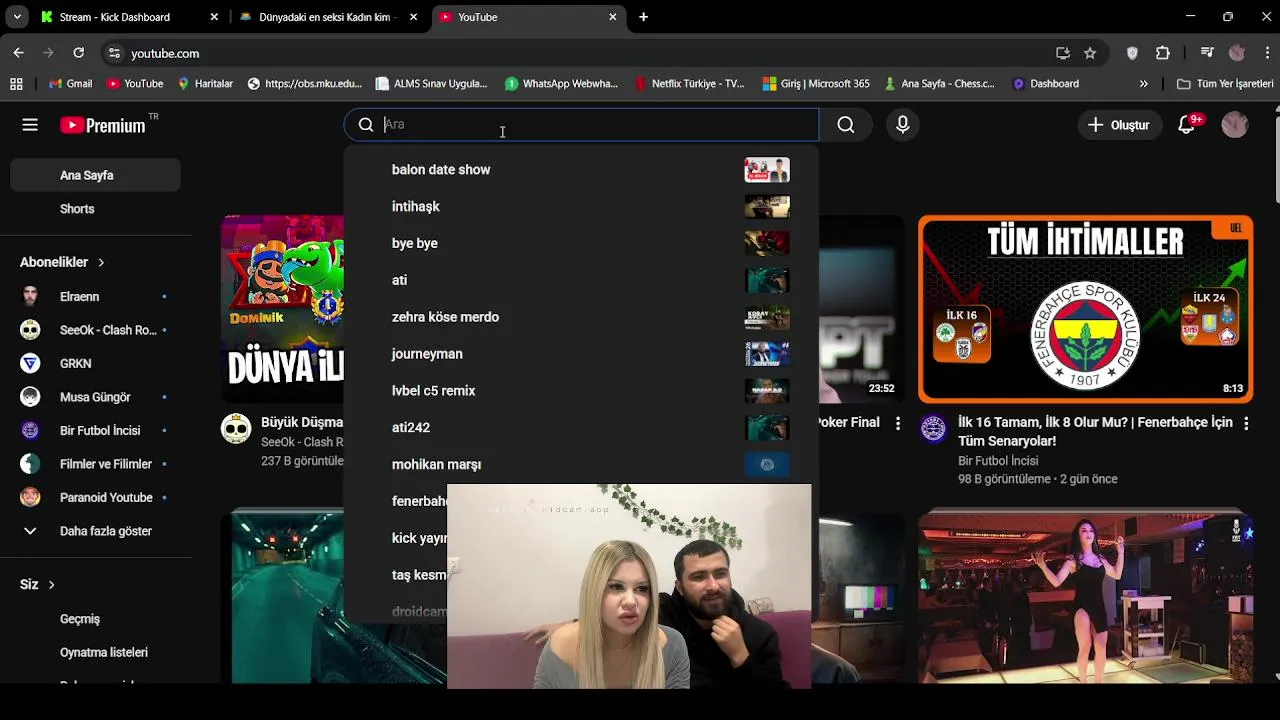Open options menu for Fenerbahçe senaryolar video
This screenshot has width=1280, height=720.
tap(1246, 424)
